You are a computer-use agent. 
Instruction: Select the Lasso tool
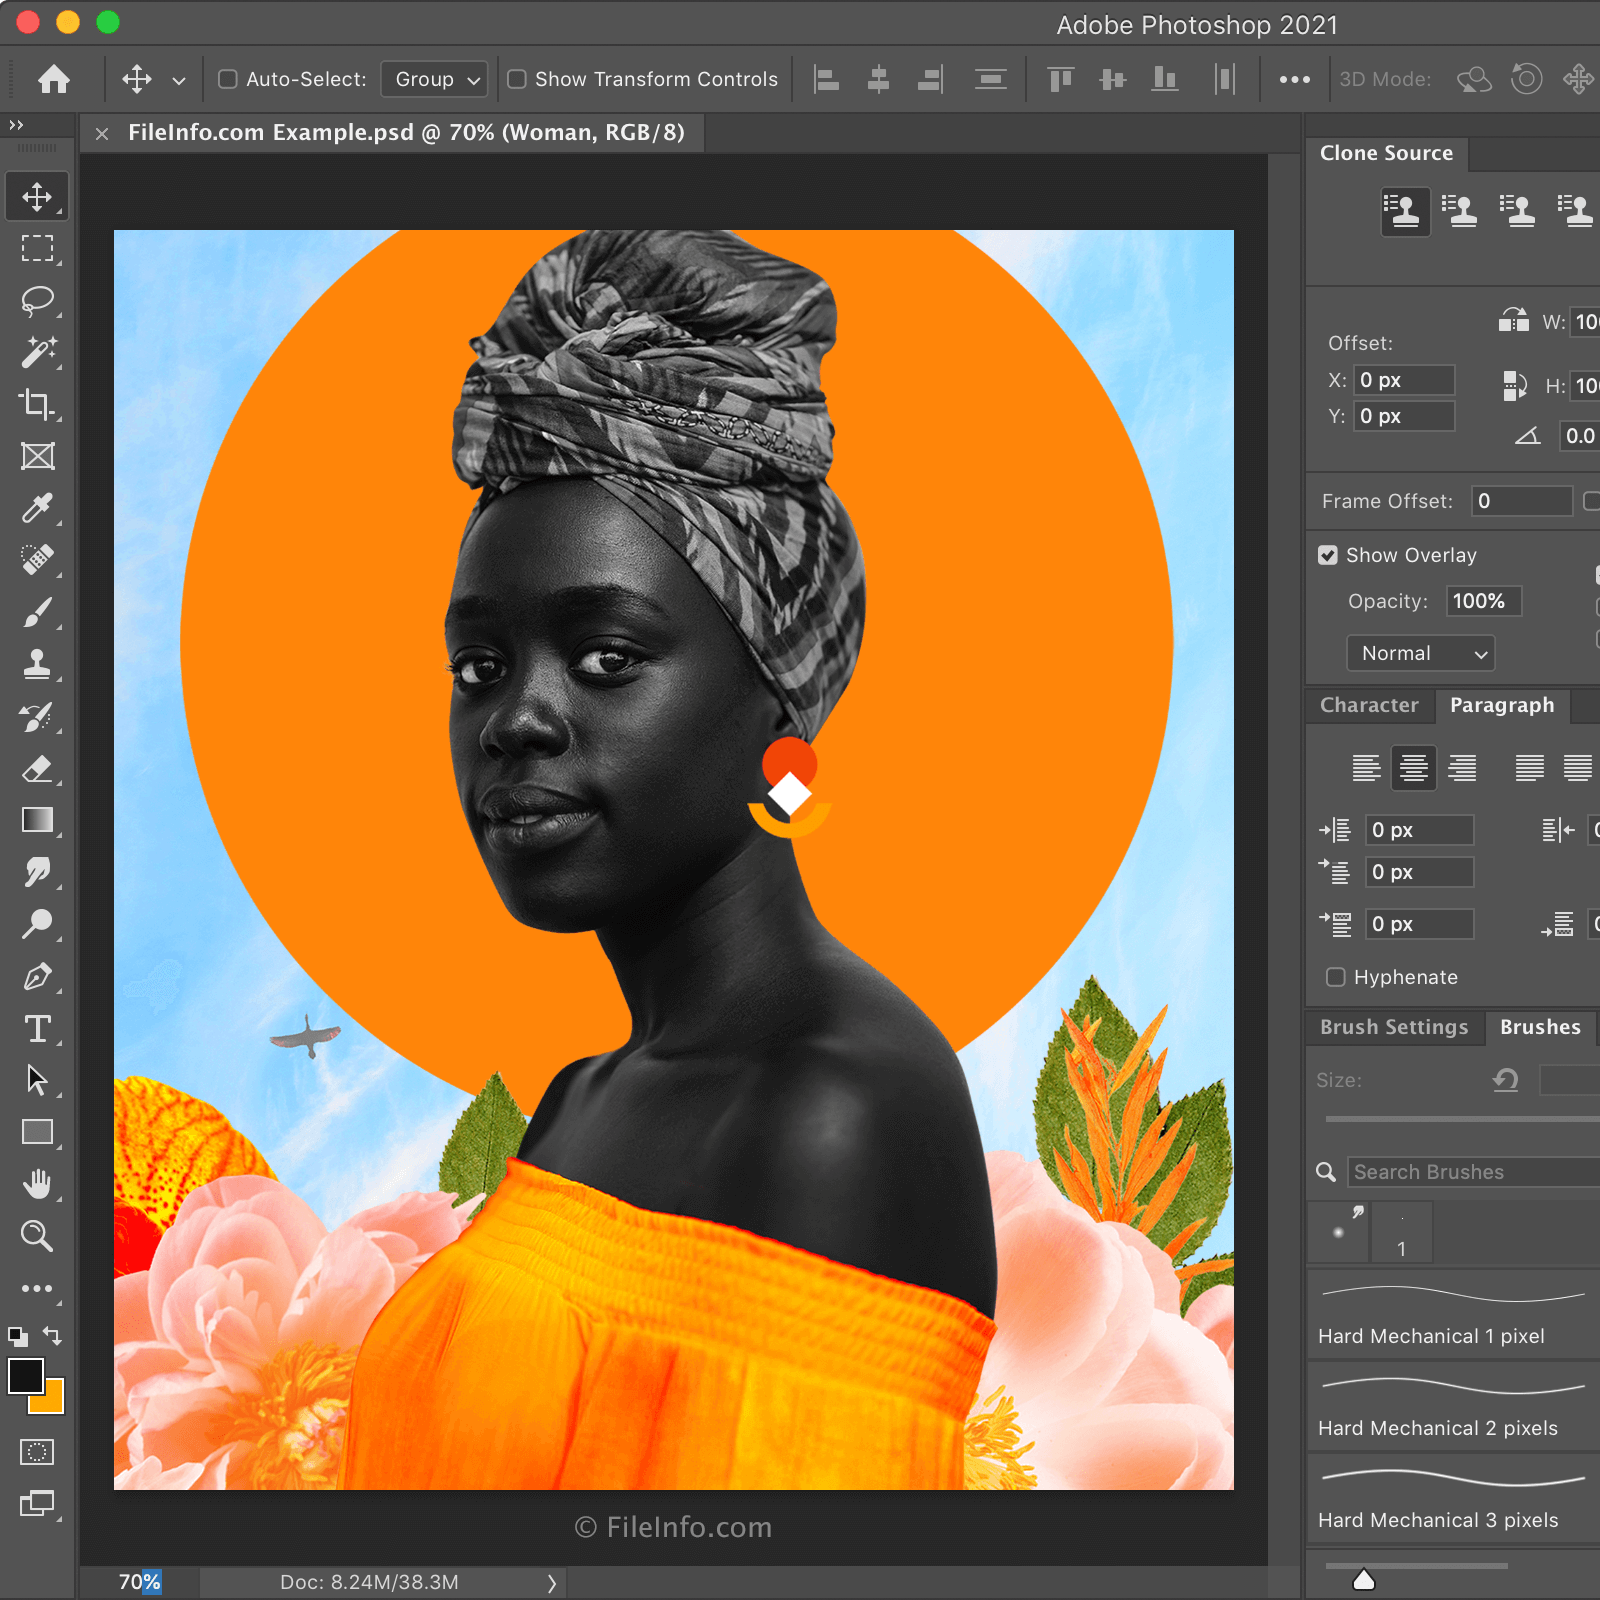[x=37, y=300]
